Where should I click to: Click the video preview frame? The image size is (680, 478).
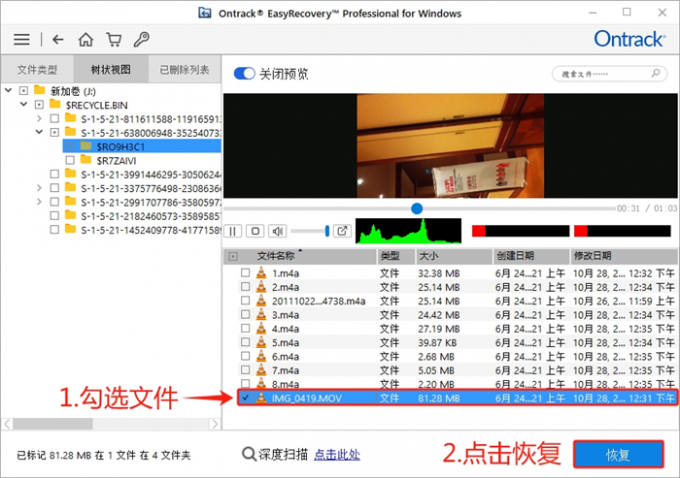pos(450,146)
